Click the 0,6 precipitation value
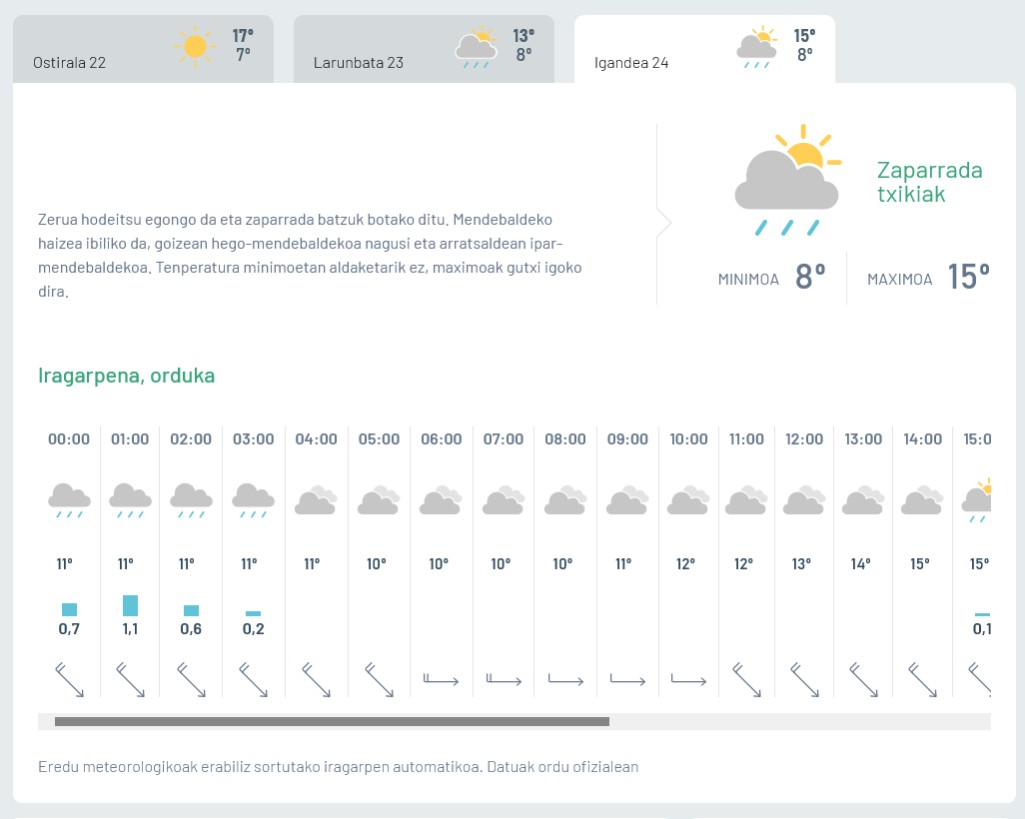Image resolution: width=1025 pixels, height=819 pixels. [x=191, y=629]
